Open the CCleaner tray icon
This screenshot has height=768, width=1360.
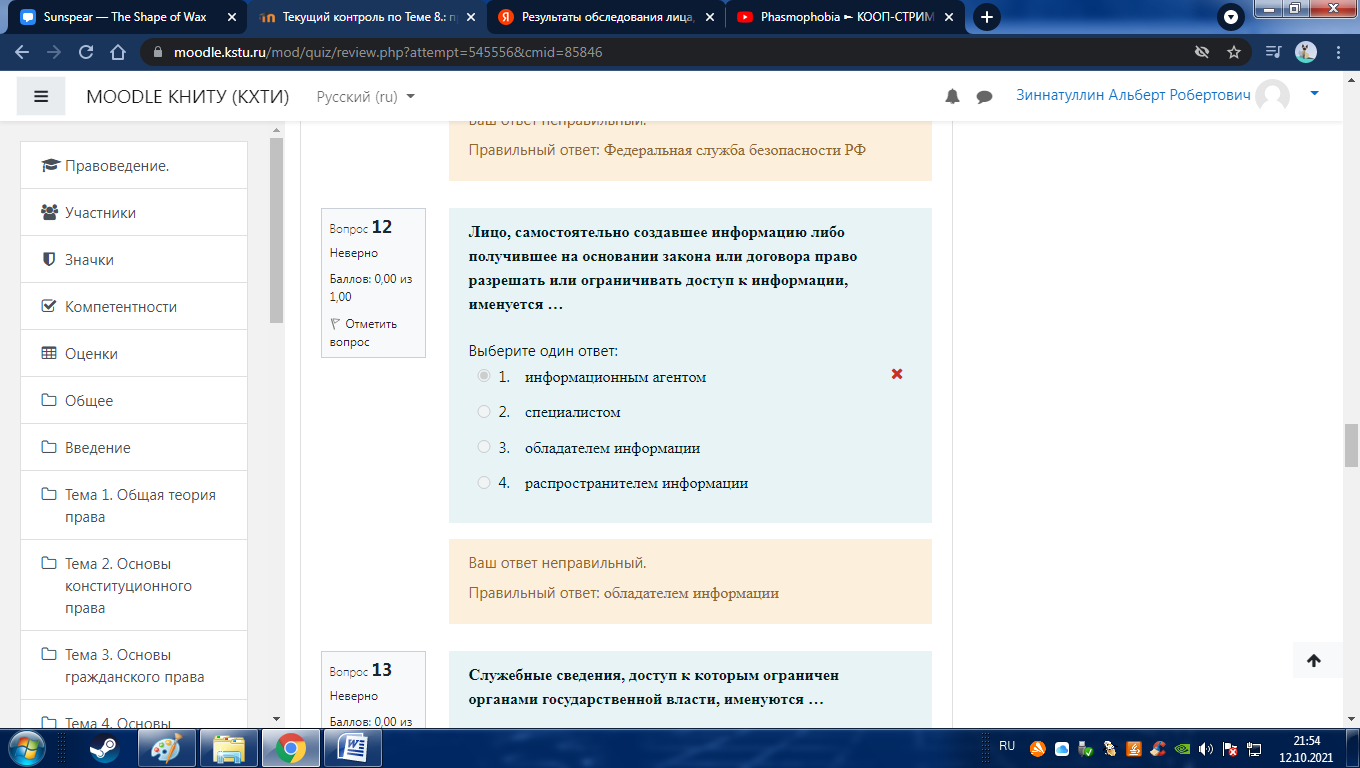(1158, 748)
